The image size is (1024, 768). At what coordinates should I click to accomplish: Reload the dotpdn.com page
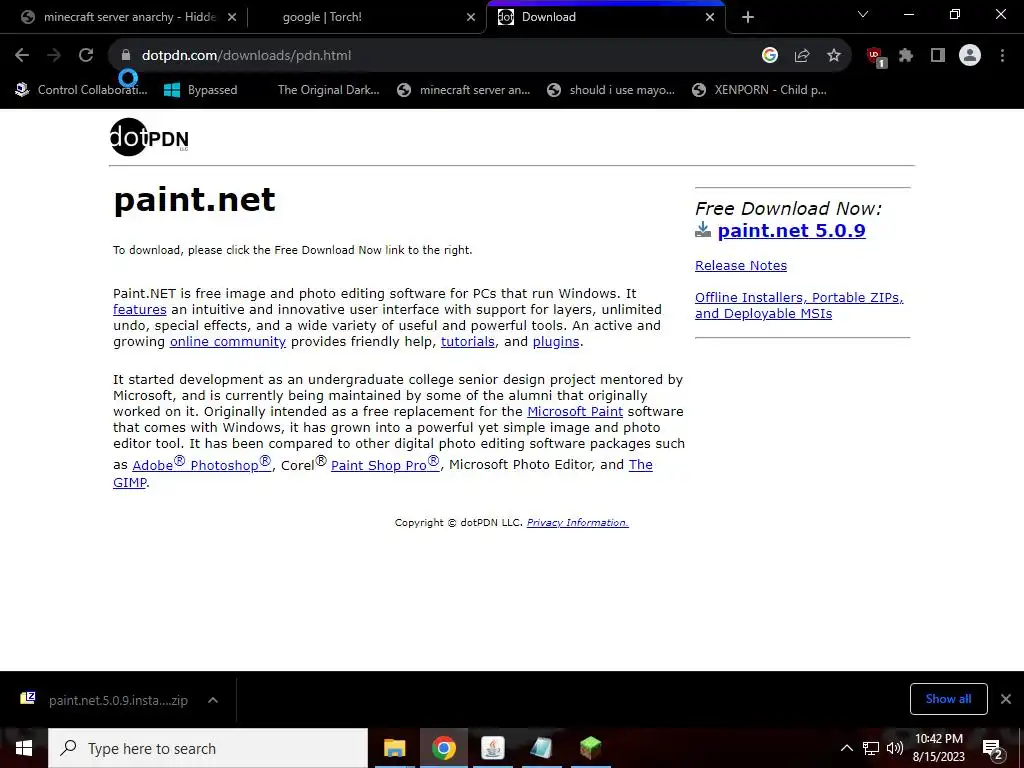point(86,56)
